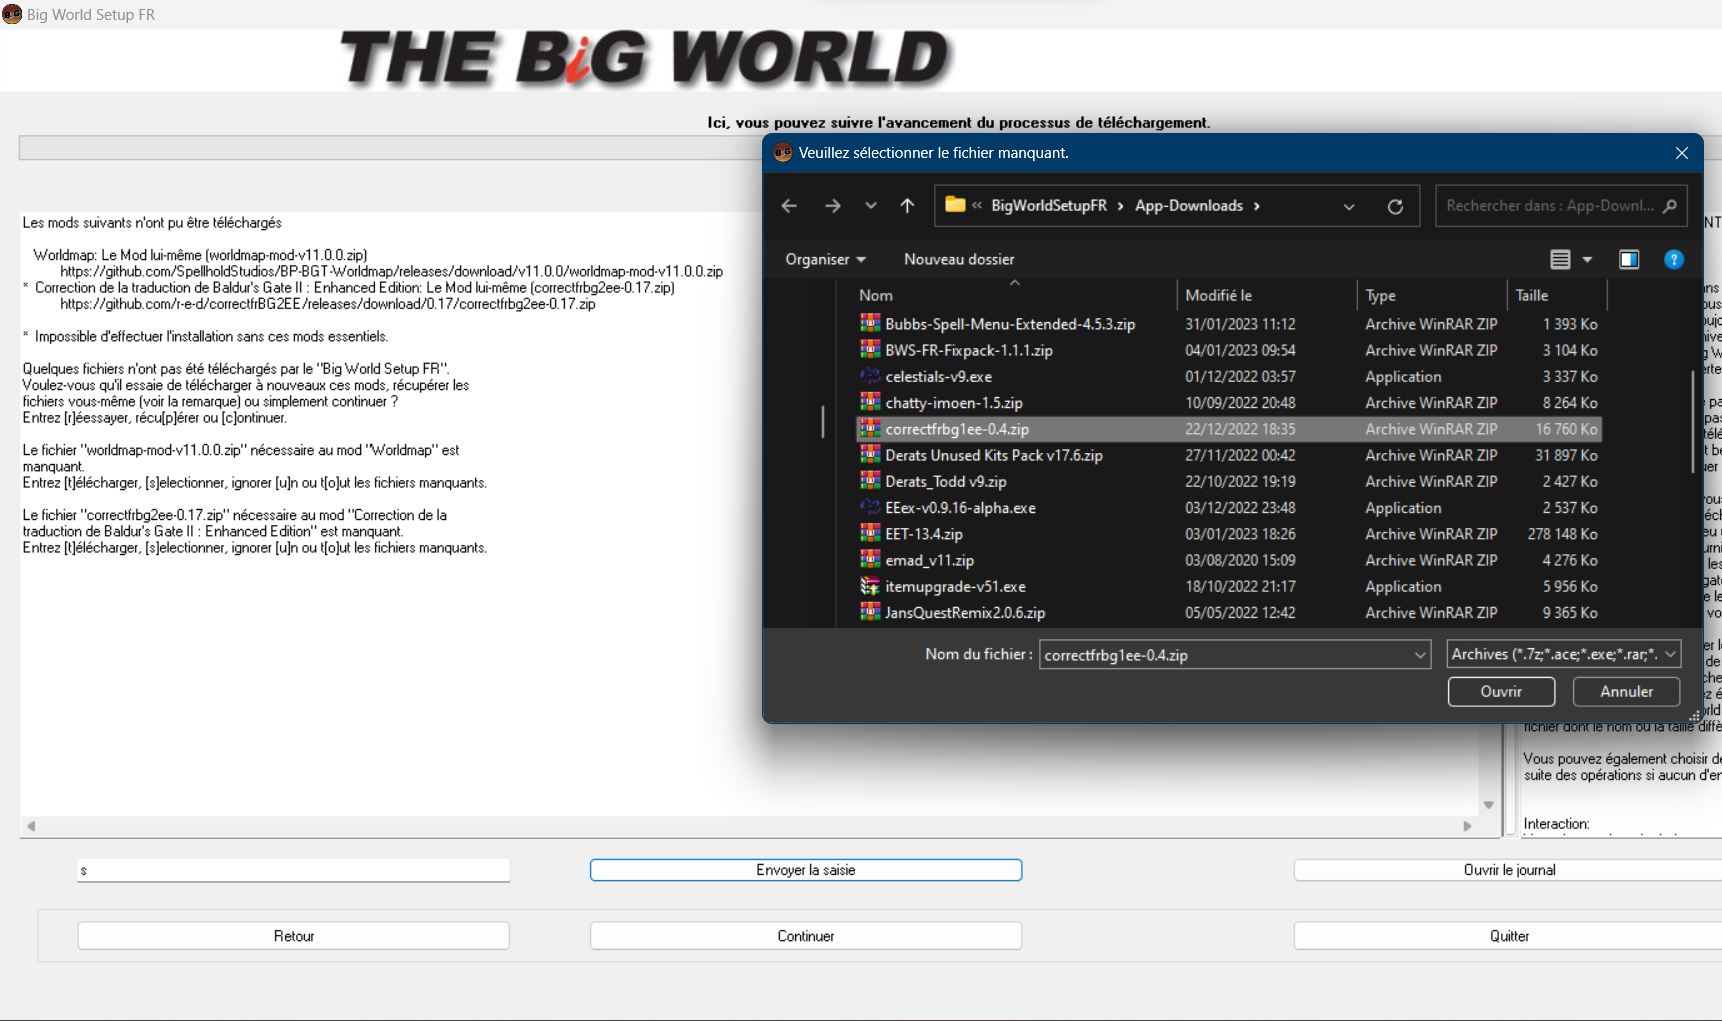Click the log pane down scroll arrow
1722x1021 pixels.
click(1488, 805)
